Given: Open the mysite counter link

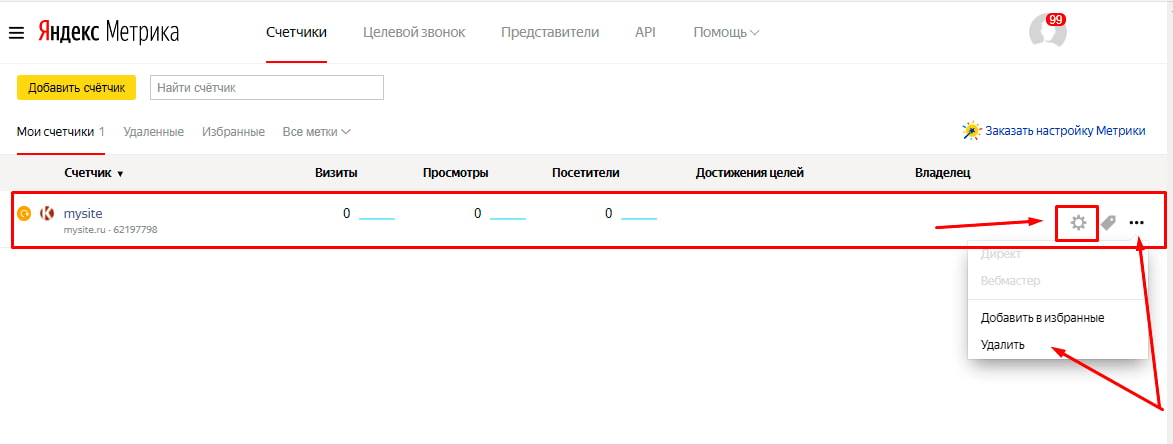Looking at the screenshot, I should click(83, 213).
